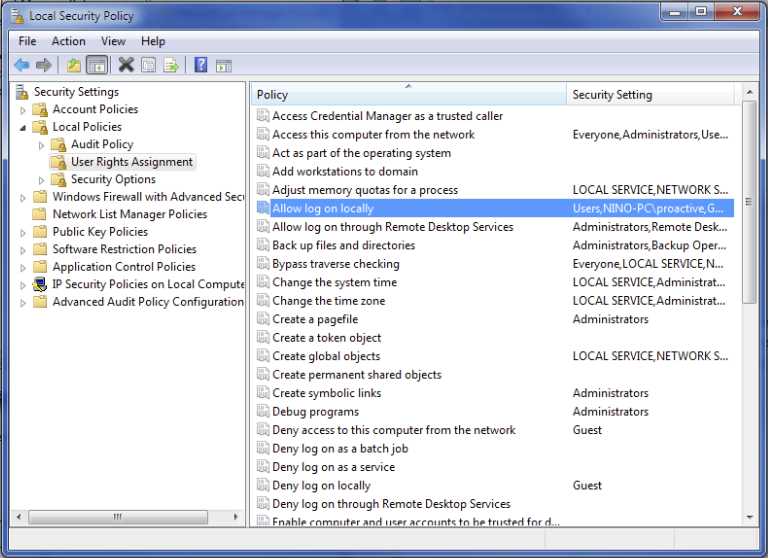Click the Up one level folder icon
Image resolution: width=768 pixels, height=558 pixels.
[73, 65]
